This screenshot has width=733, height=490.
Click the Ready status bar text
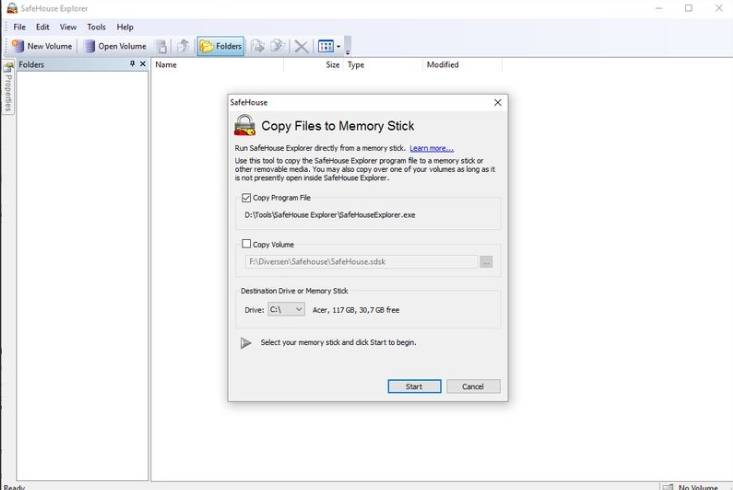14,487
